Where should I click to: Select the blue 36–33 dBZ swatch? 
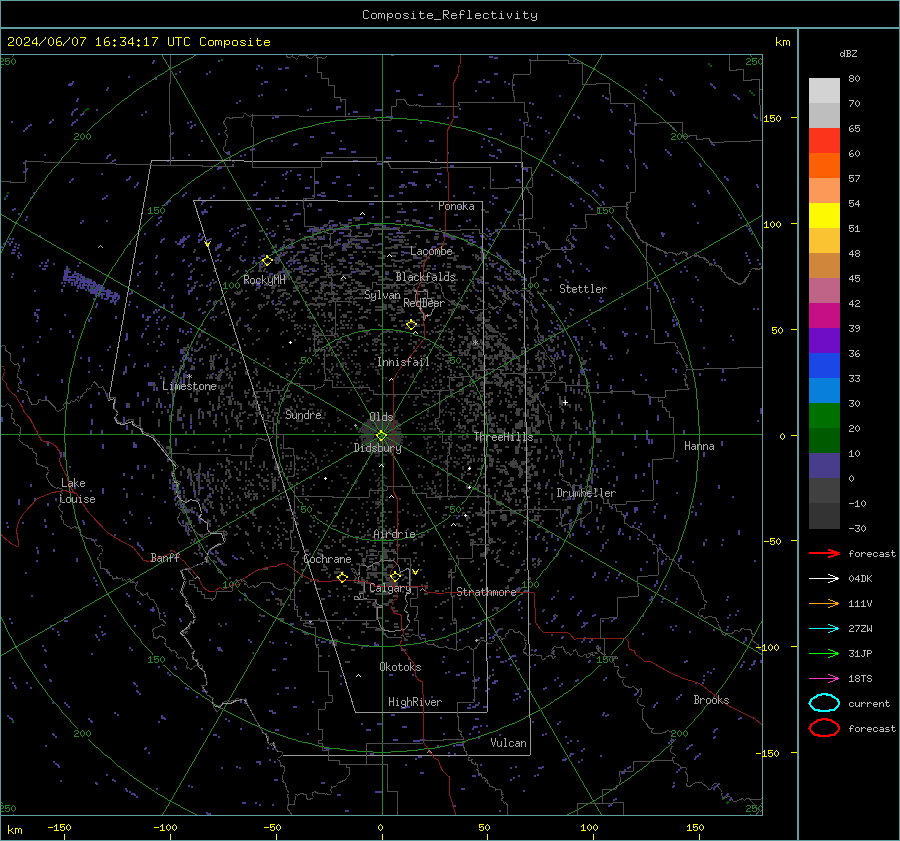pyautogui.click(x=824, y=366)
